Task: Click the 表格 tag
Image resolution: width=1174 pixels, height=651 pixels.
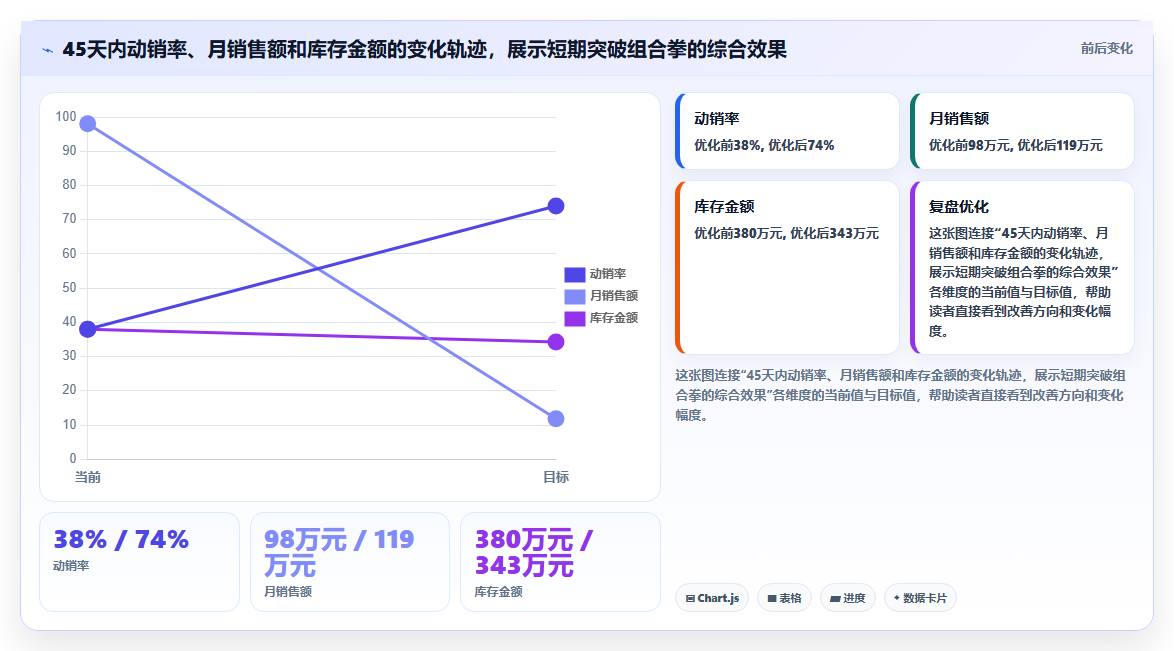Action: pyautogui.click(x=784, y=598)
